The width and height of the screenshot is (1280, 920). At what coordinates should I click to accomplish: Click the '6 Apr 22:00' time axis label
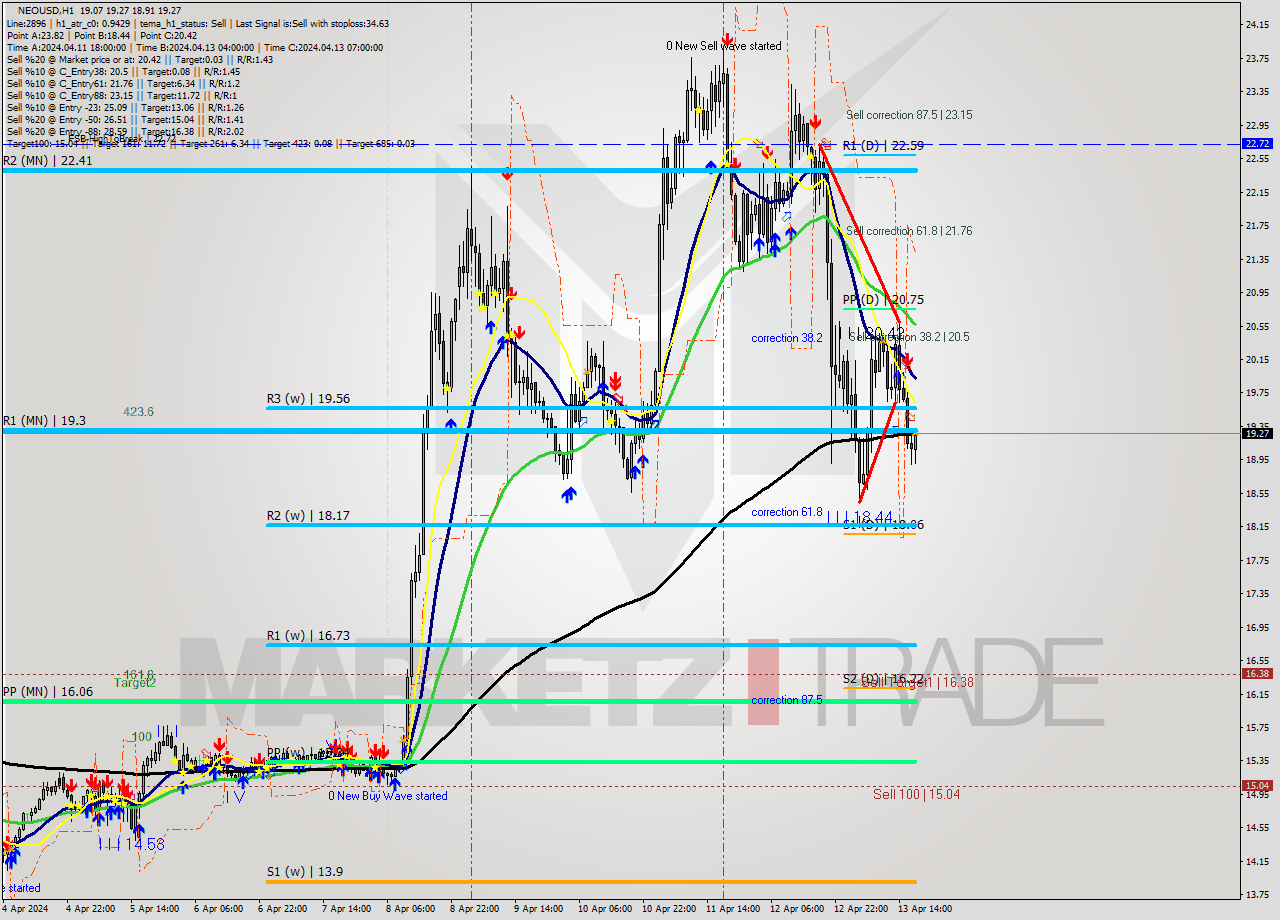point(282,909)
